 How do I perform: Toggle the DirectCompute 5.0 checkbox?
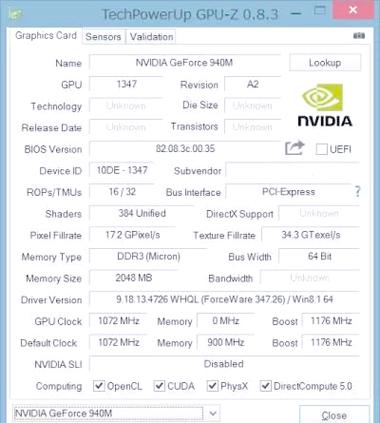coord(265,386)
